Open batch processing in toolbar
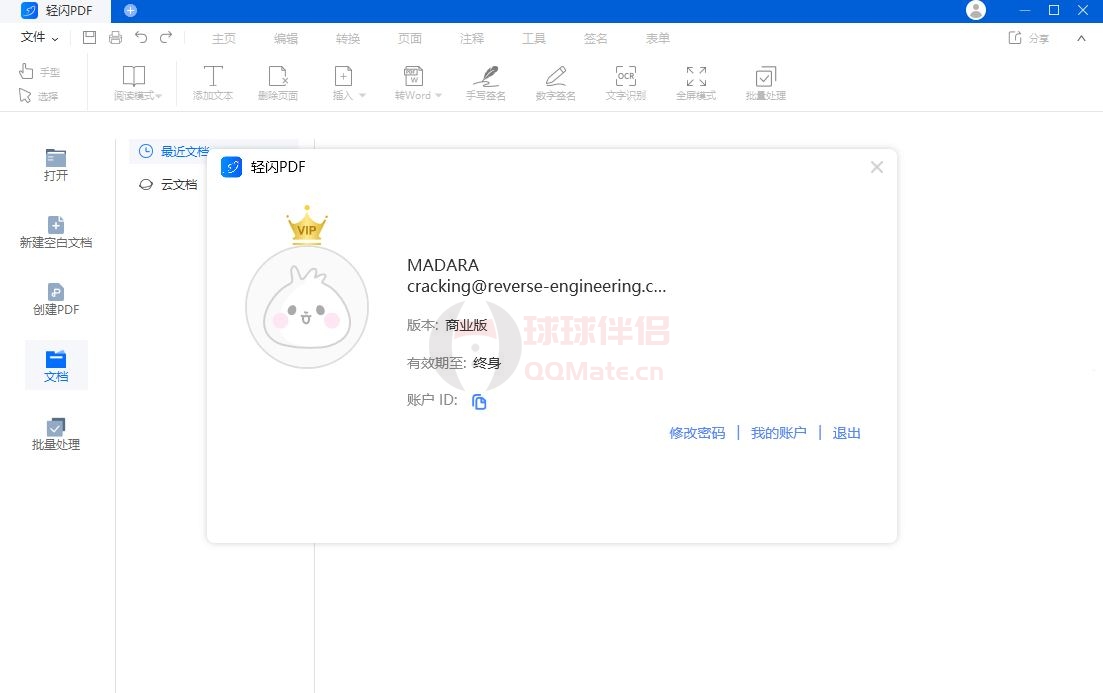Viewport: 1103px width, 693px height. (x=765, y=82)
